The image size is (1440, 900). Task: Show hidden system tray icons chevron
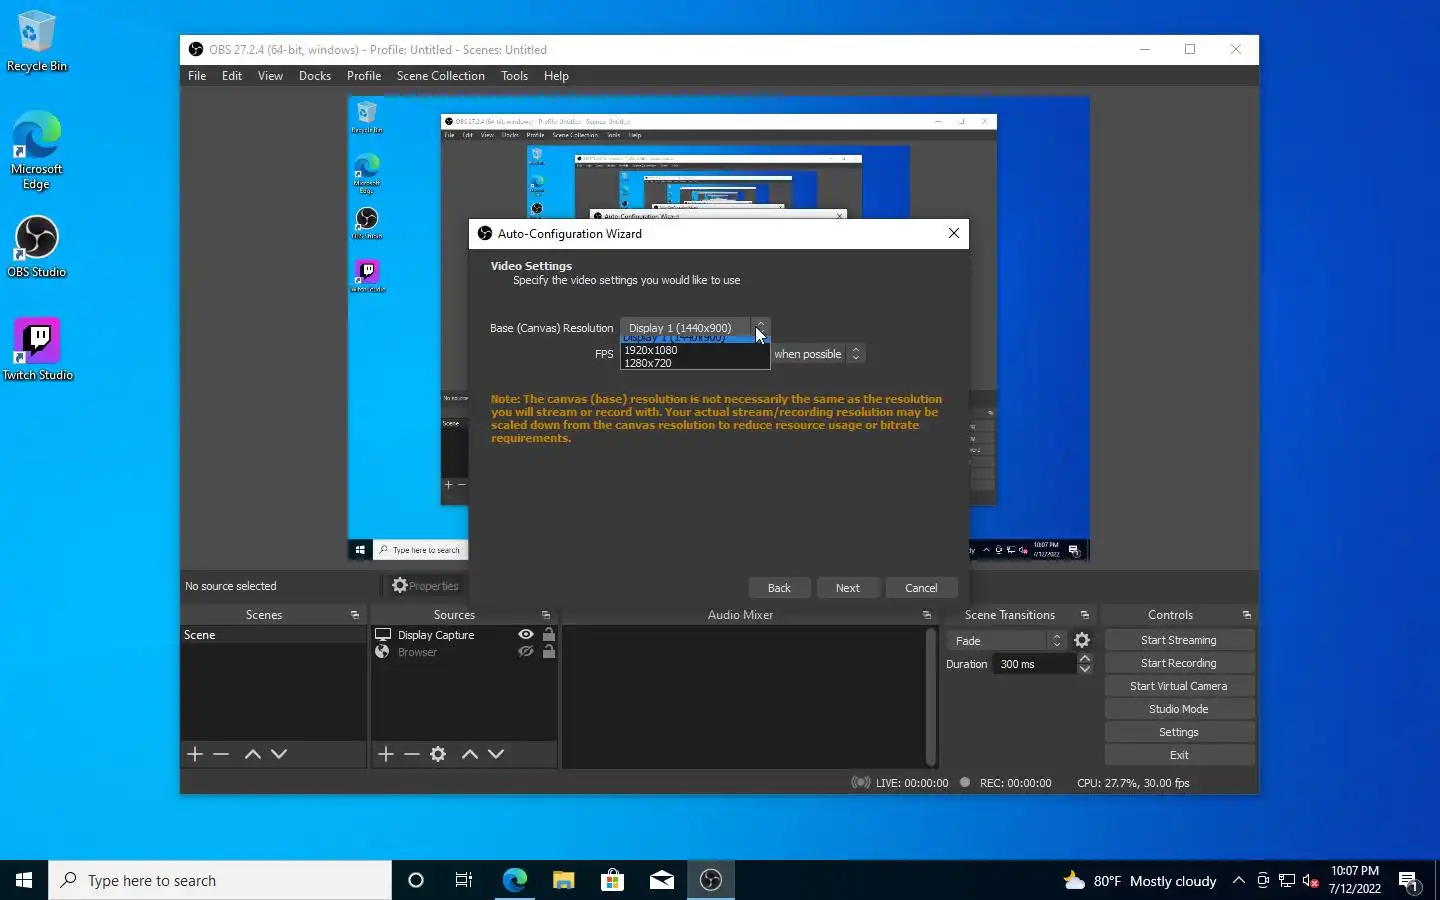click(1239, 880)
